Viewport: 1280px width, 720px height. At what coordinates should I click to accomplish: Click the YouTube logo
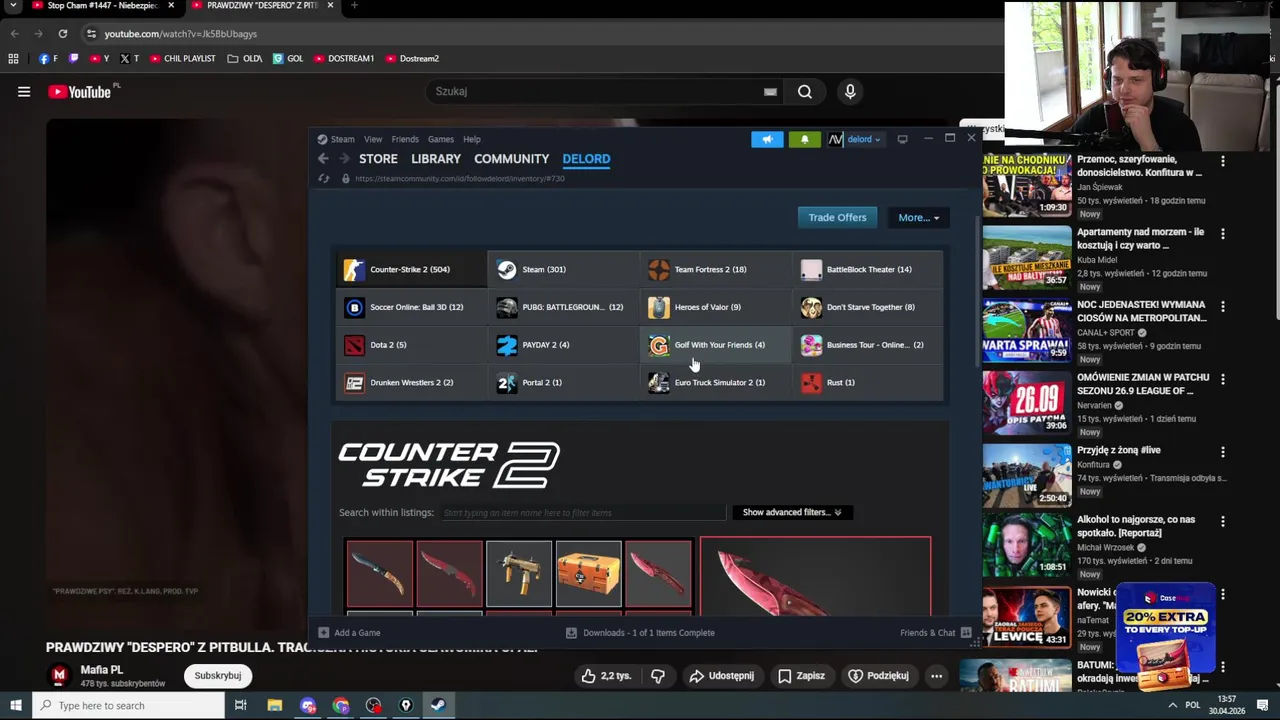click(x=80, y=92)
